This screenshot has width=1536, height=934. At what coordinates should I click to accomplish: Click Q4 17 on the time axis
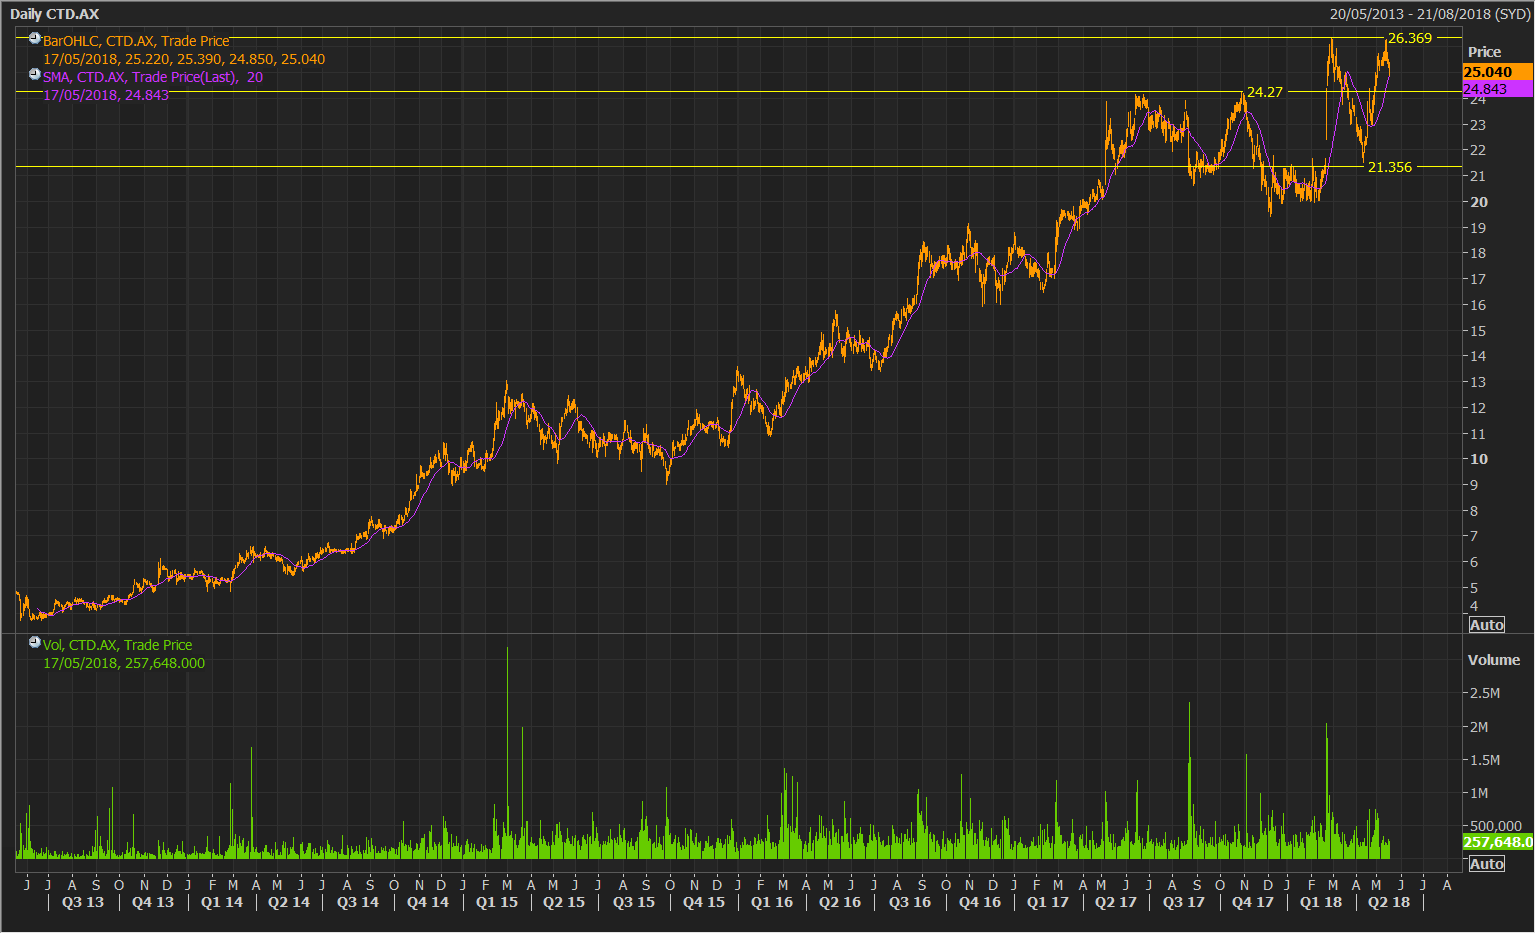pyautogui.click(x=1253, y=902)
